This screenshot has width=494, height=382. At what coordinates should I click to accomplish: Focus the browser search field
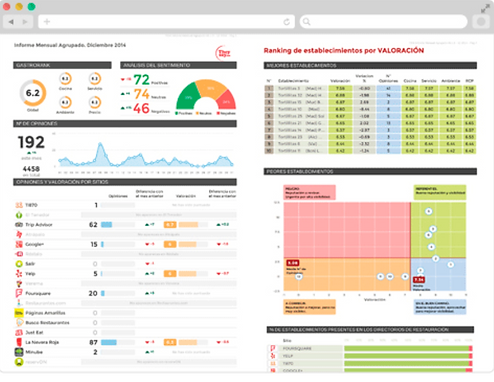click(383, 22)
